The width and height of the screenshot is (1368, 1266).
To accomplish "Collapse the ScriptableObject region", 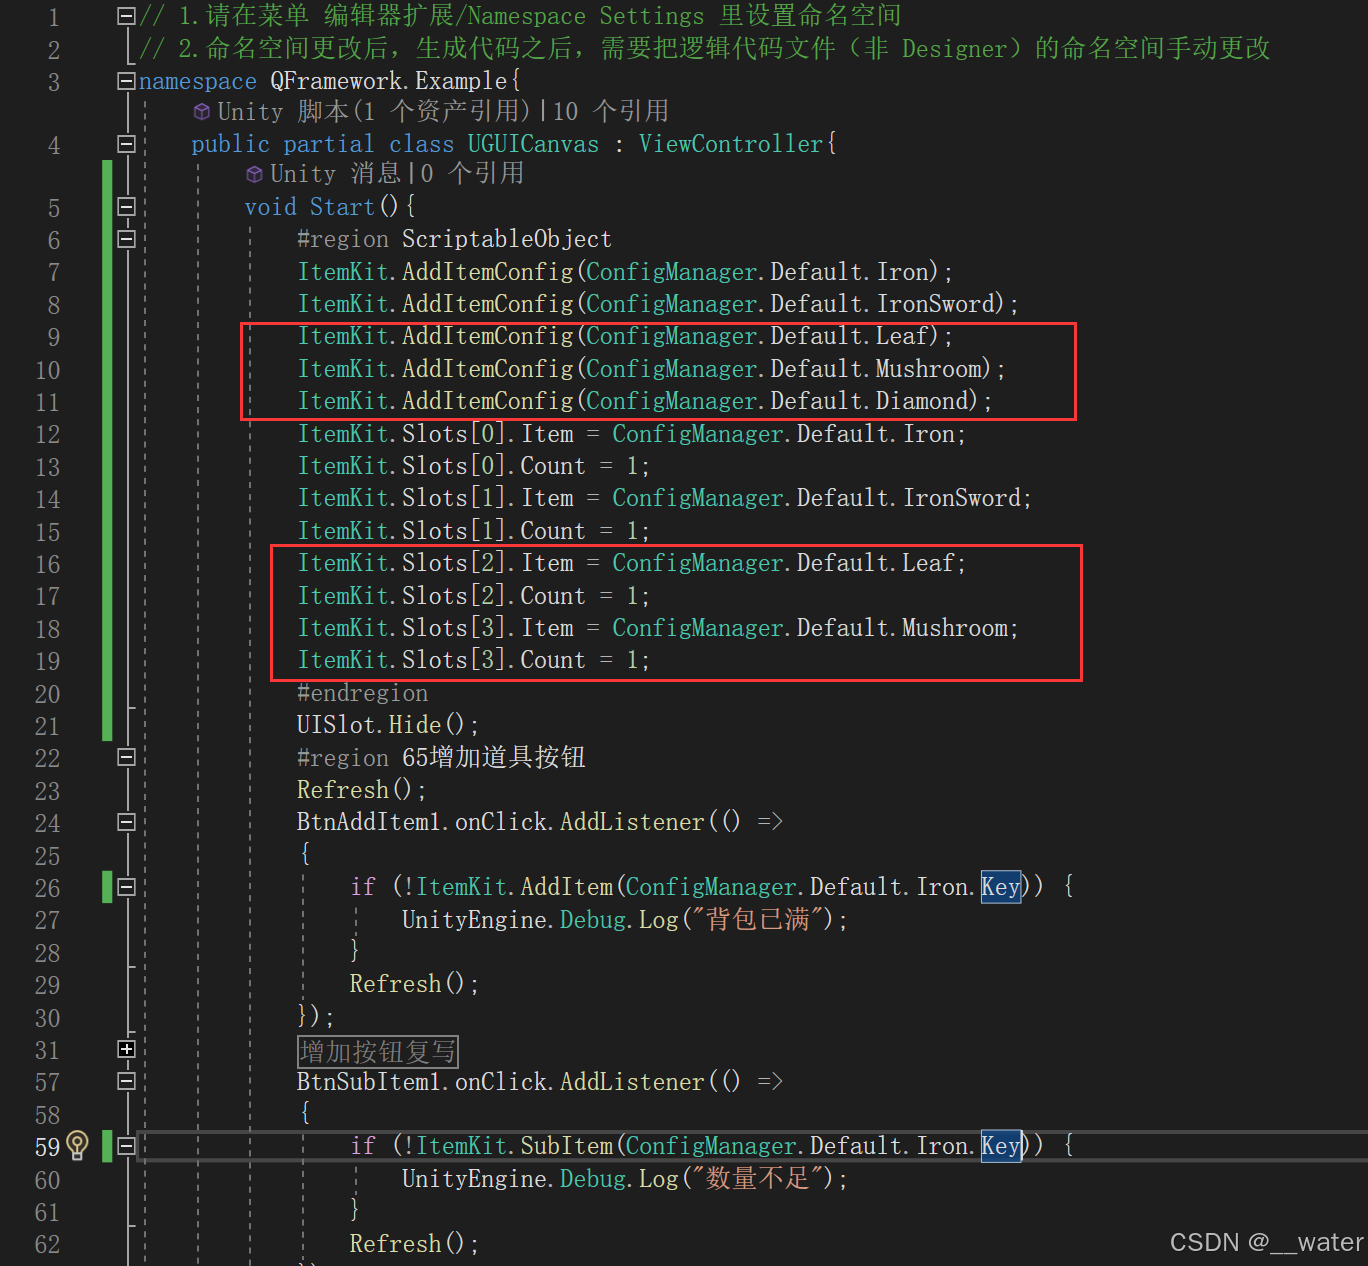I will click(x=126, y=239).
